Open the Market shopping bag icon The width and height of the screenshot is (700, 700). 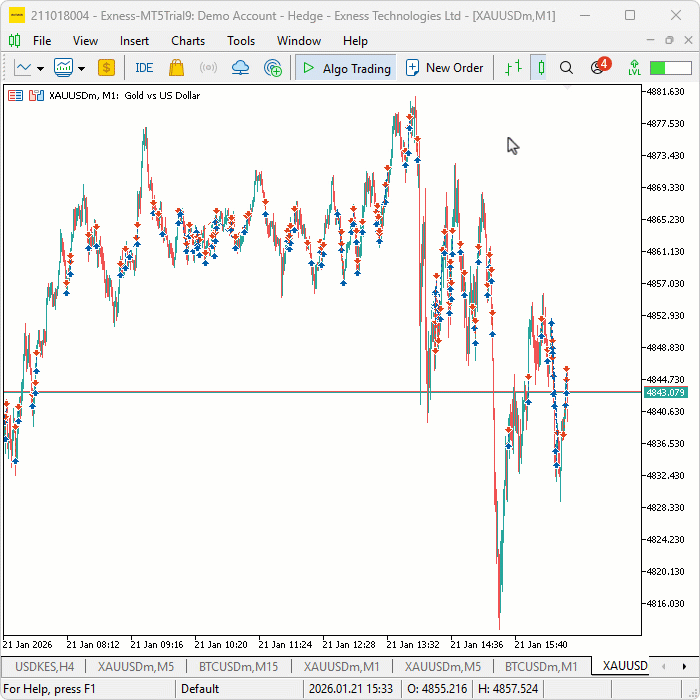(x=176, y=68)
